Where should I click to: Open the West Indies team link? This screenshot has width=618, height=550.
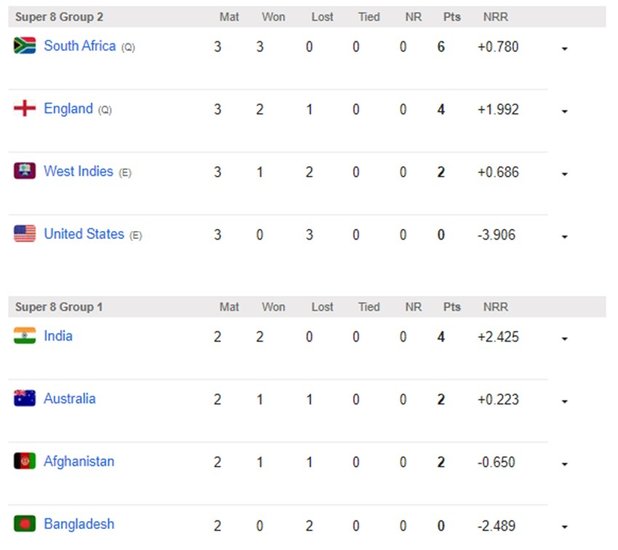[78, 171]
